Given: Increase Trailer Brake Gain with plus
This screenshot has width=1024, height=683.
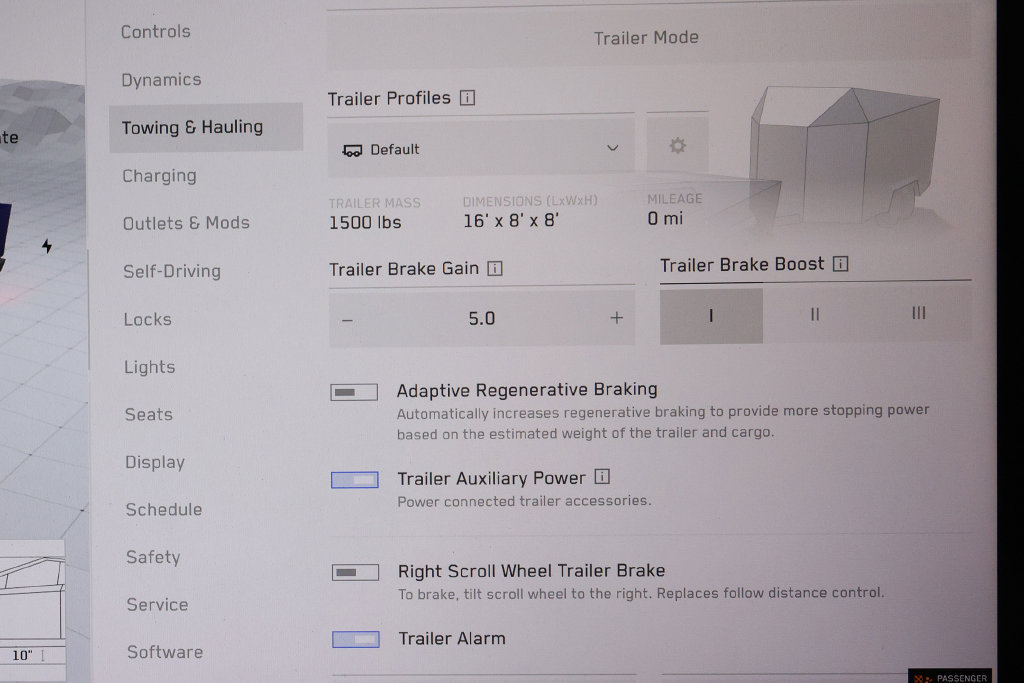Looking at the screenshot, I should click(x=616, y=317).
